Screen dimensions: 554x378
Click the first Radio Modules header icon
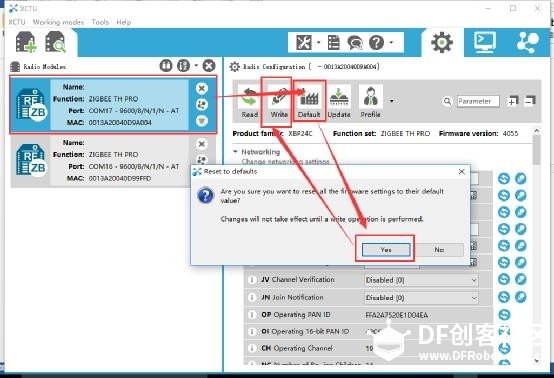click(166, 66)
